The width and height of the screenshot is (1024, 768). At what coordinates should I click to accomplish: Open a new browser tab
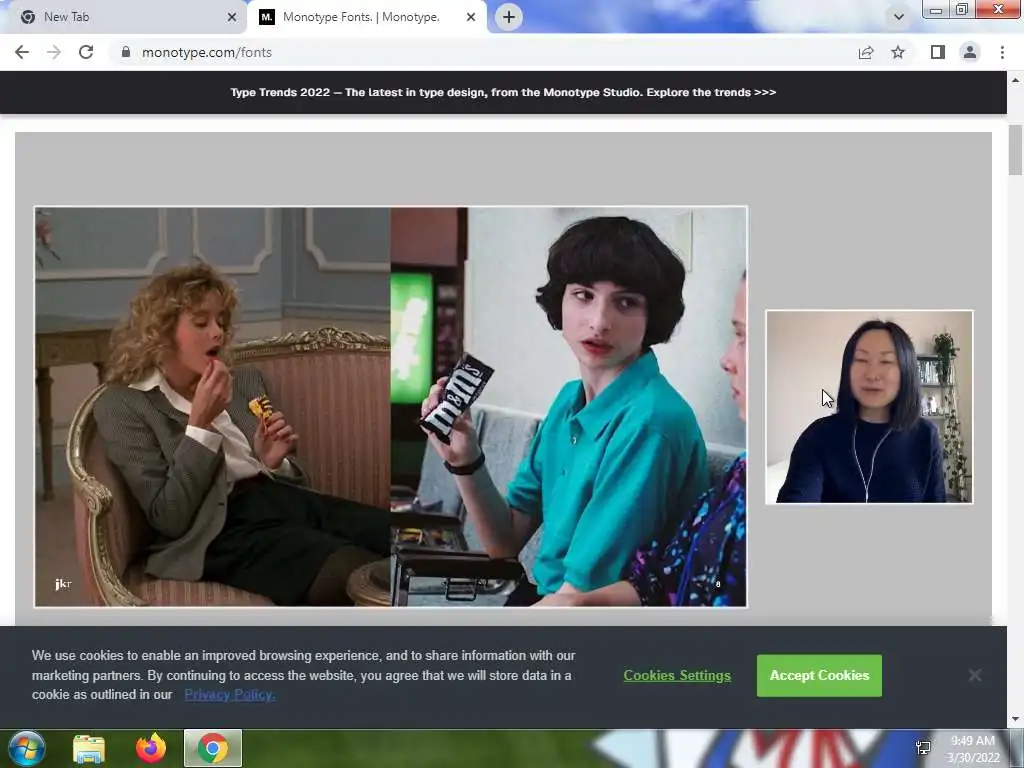tap(509, 17)
